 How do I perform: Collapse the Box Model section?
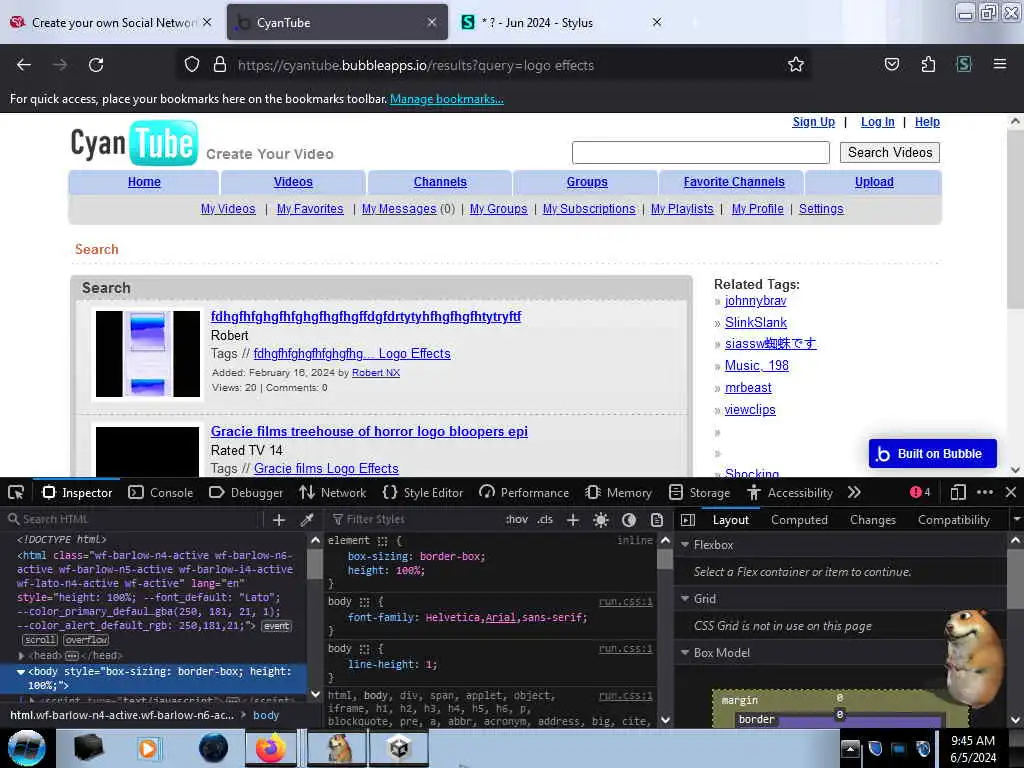685,652
